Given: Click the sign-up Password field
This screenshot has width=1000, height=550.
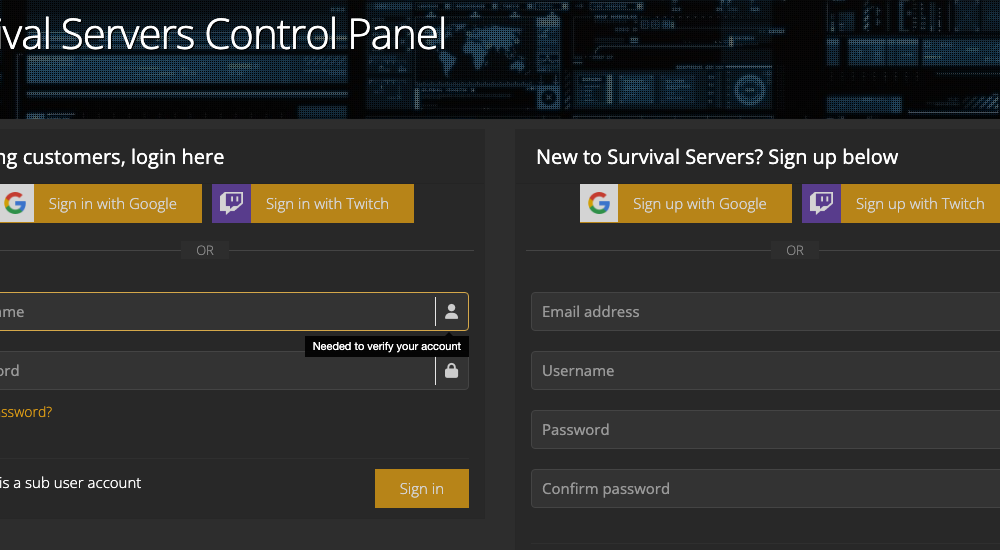Looking at the screenshot, I should pyautogui.click(x=765, y=429).
